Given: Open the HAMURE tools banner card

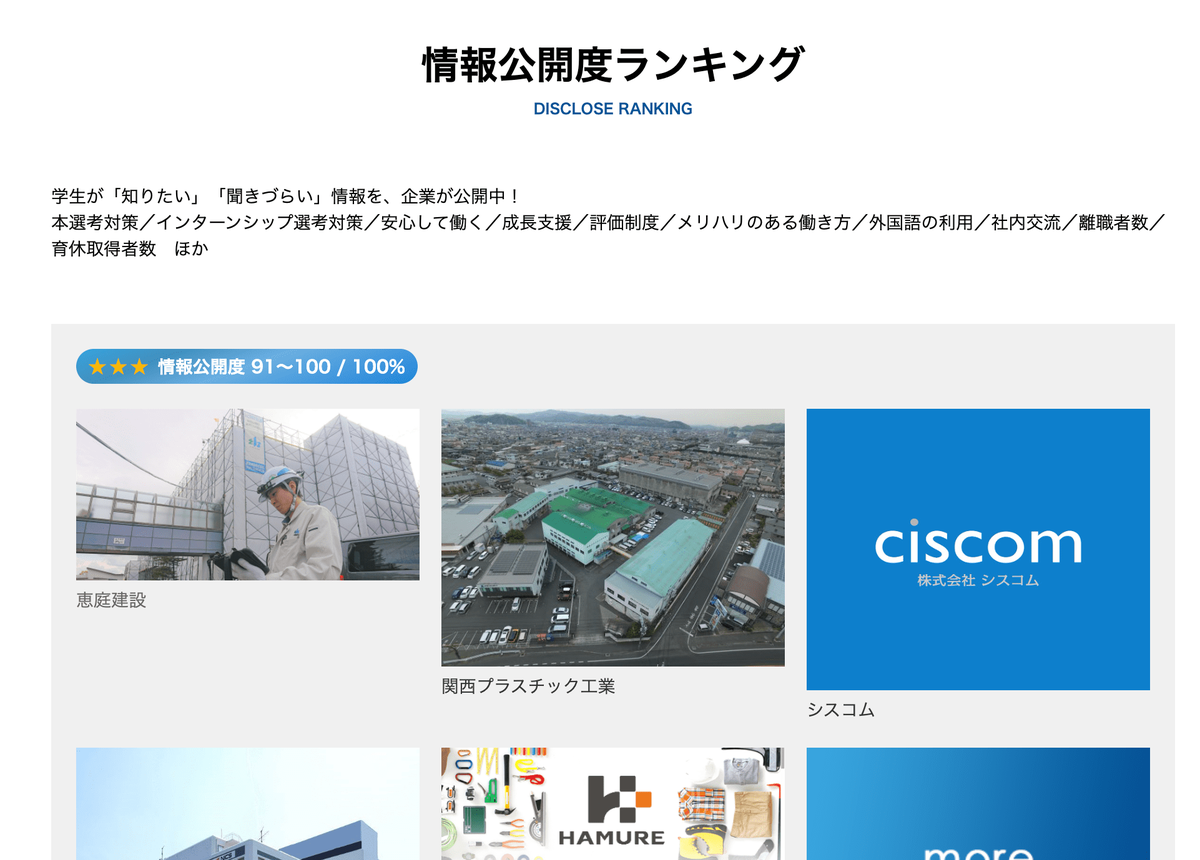Looking at the screenshot, I should pos(613,804).
